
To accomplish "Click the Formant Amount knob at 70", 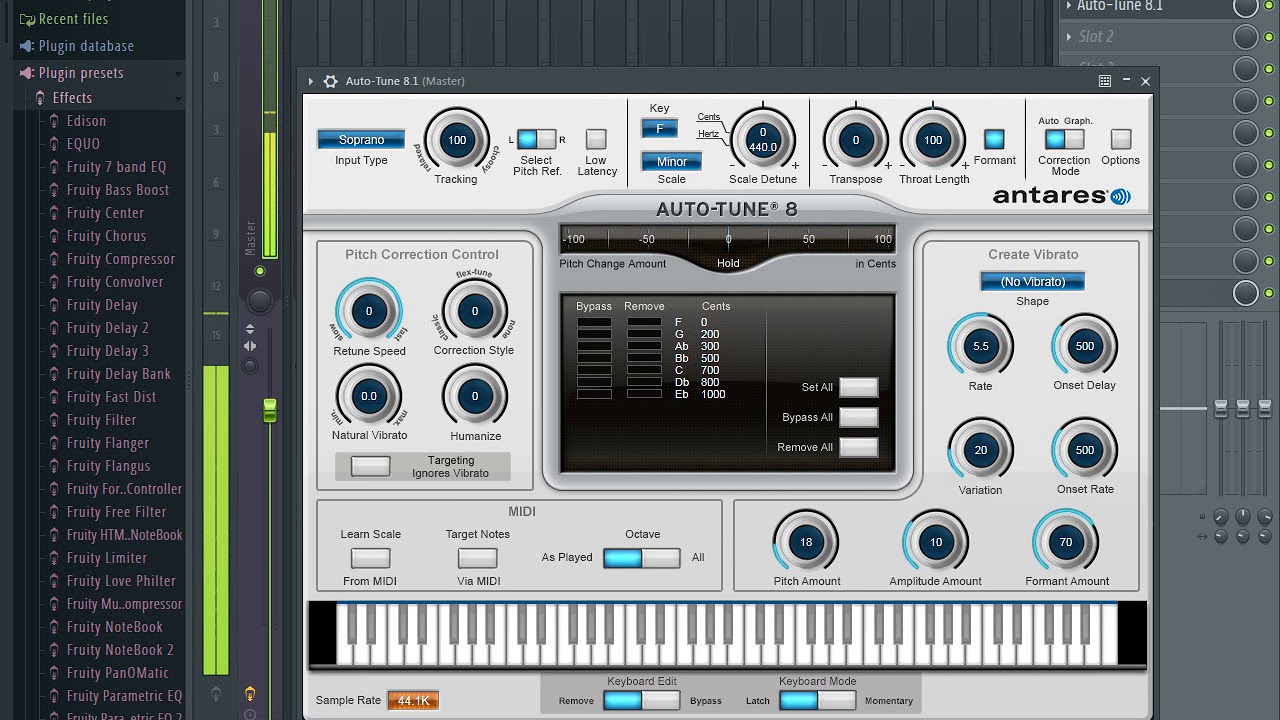I will [1066, 542].
